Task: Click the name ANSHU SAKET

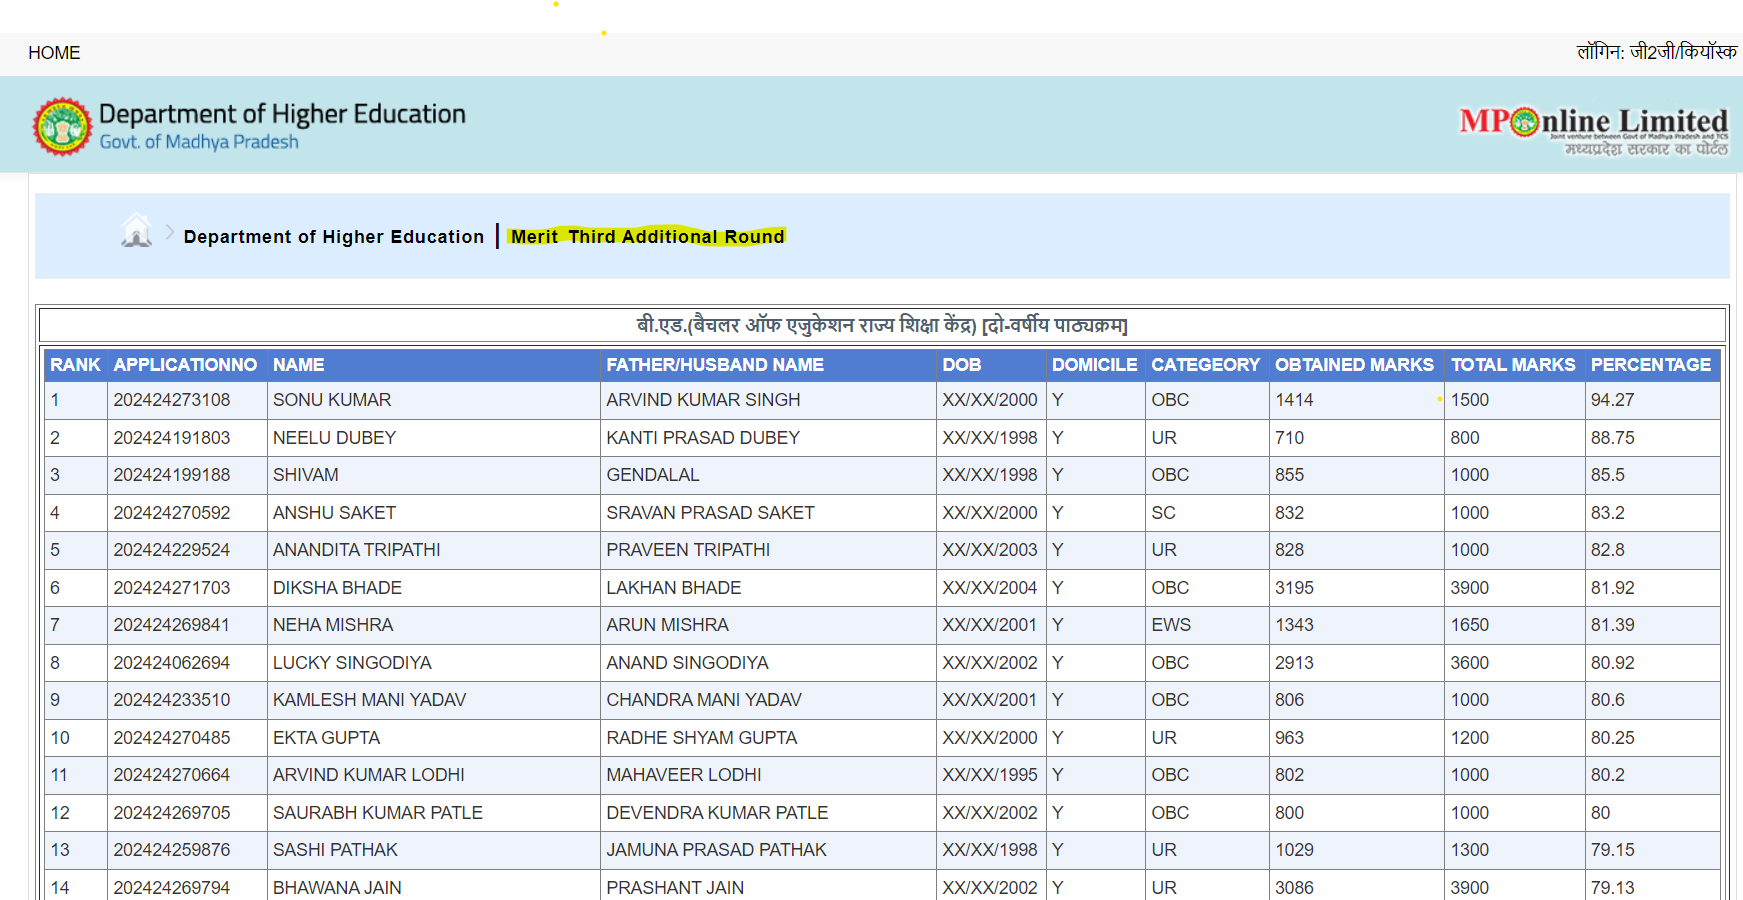Action: click(x=334, y=513)
